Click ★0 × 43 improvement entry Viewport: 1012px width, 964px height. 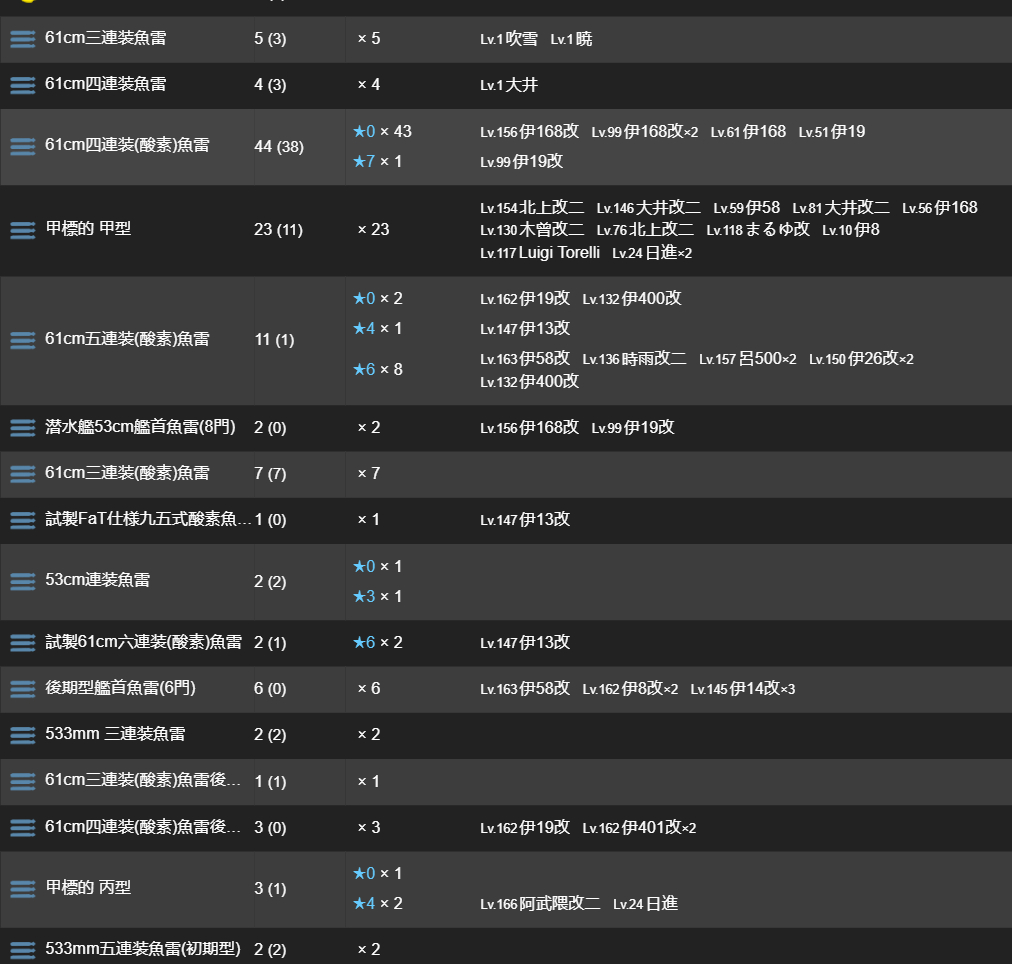point(382,132)
